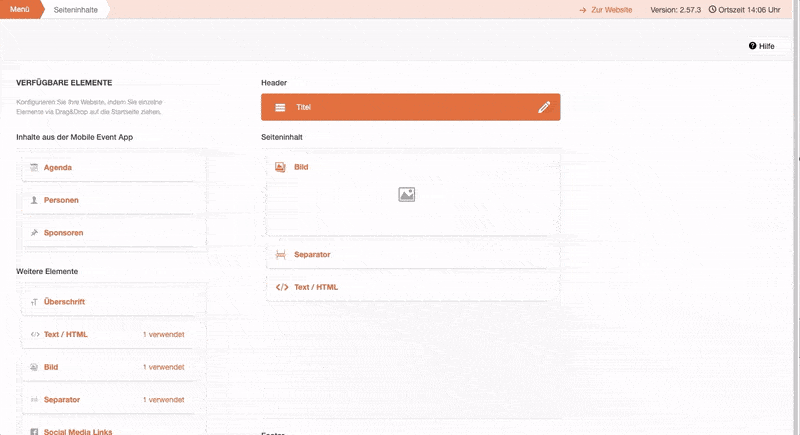The image size is (800, 435).
Task: Click the code brackets icon in Seiteninhalt
Action: (282, 287)
